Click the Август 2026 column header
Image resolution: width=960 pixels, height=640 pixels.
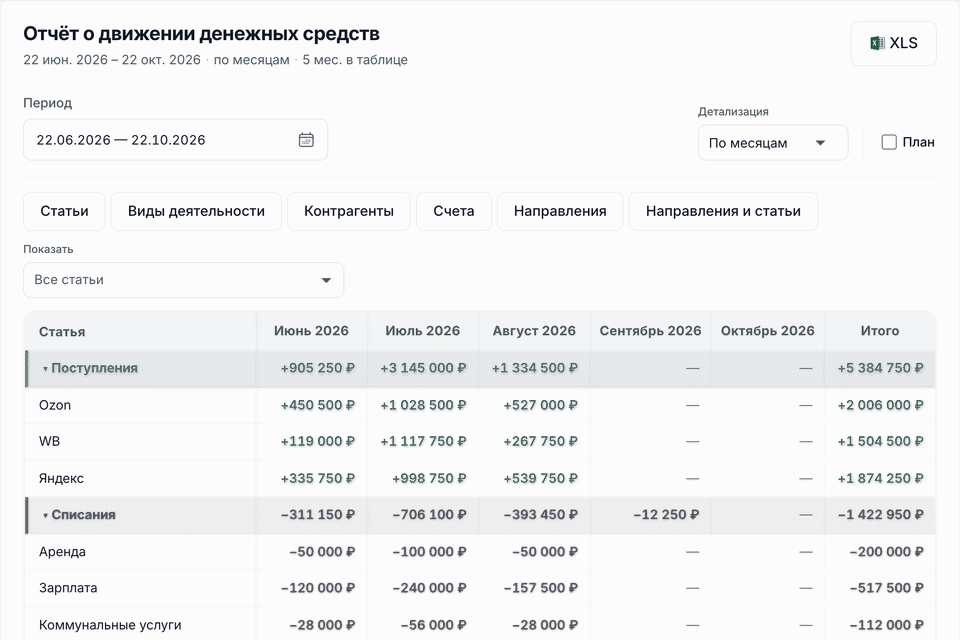click(x=534, y=331)
